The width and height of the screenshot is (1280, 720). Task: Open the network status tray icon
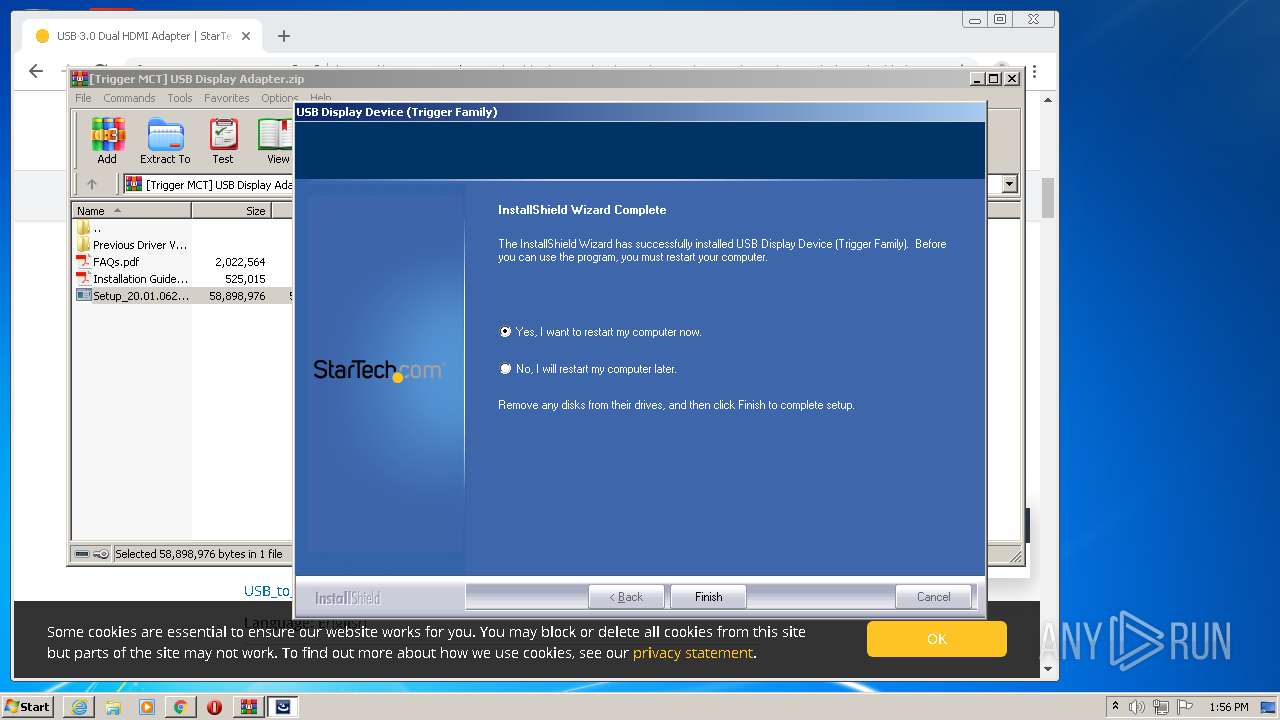[1163, 707]
